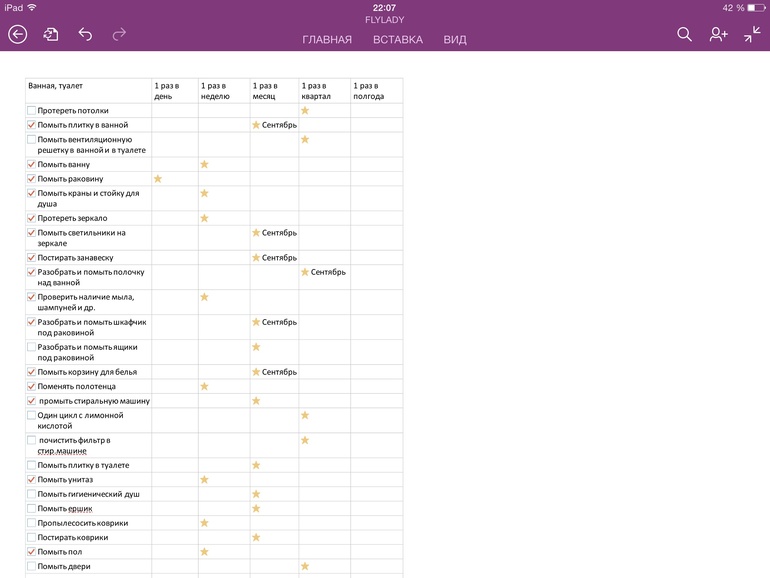Tap the back arrow button

pos(18,34)
